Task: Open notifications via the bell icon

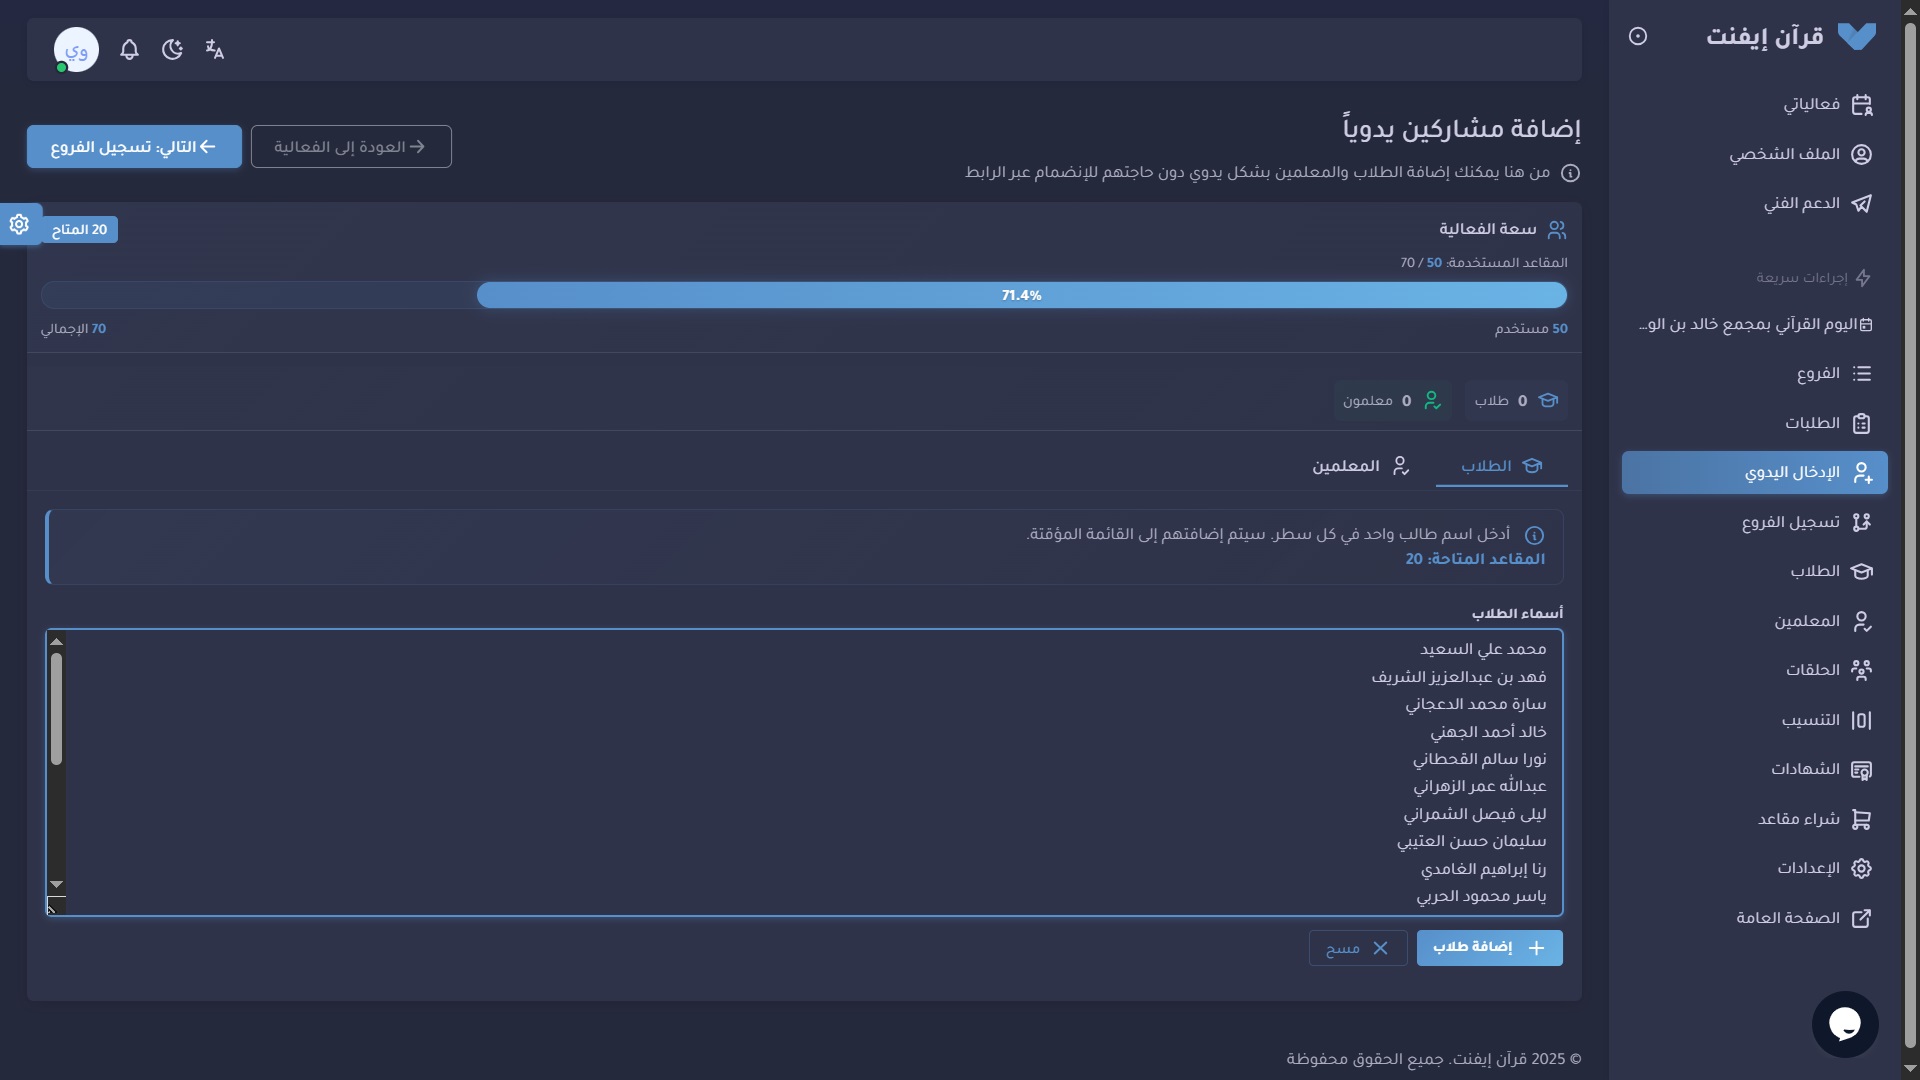Action: (x=129, y=49)
